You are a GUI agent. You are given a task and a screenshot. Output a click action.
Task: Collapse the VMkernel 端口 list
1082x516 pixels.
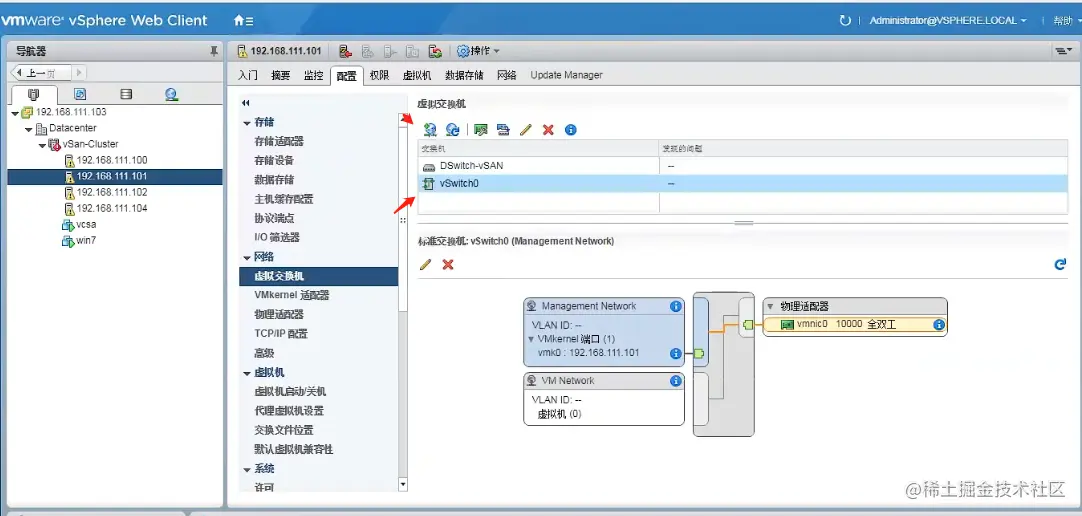531,339
